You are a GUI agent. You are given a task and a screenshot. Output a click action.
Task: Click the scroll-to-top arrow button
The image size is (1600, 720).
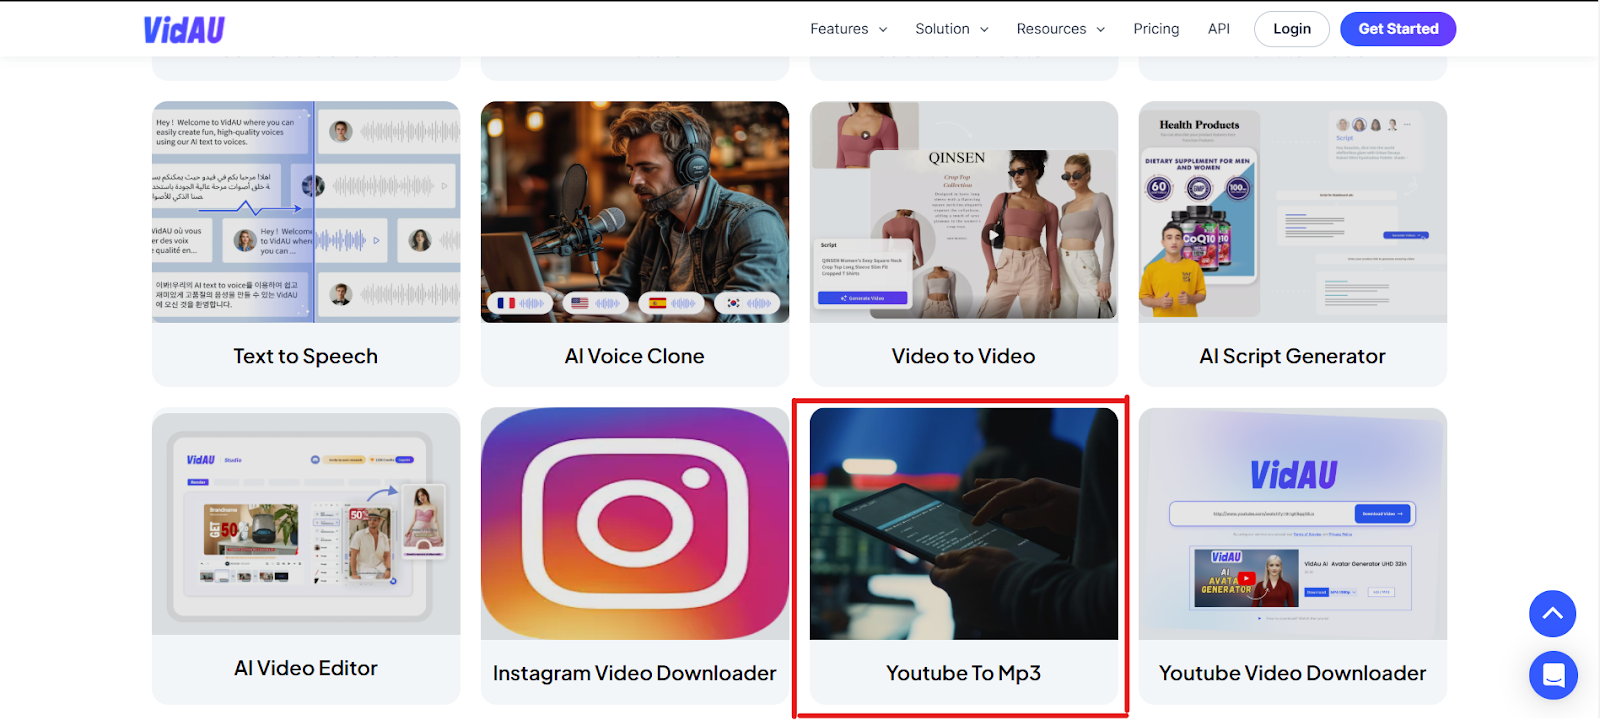coord(1552,614)
